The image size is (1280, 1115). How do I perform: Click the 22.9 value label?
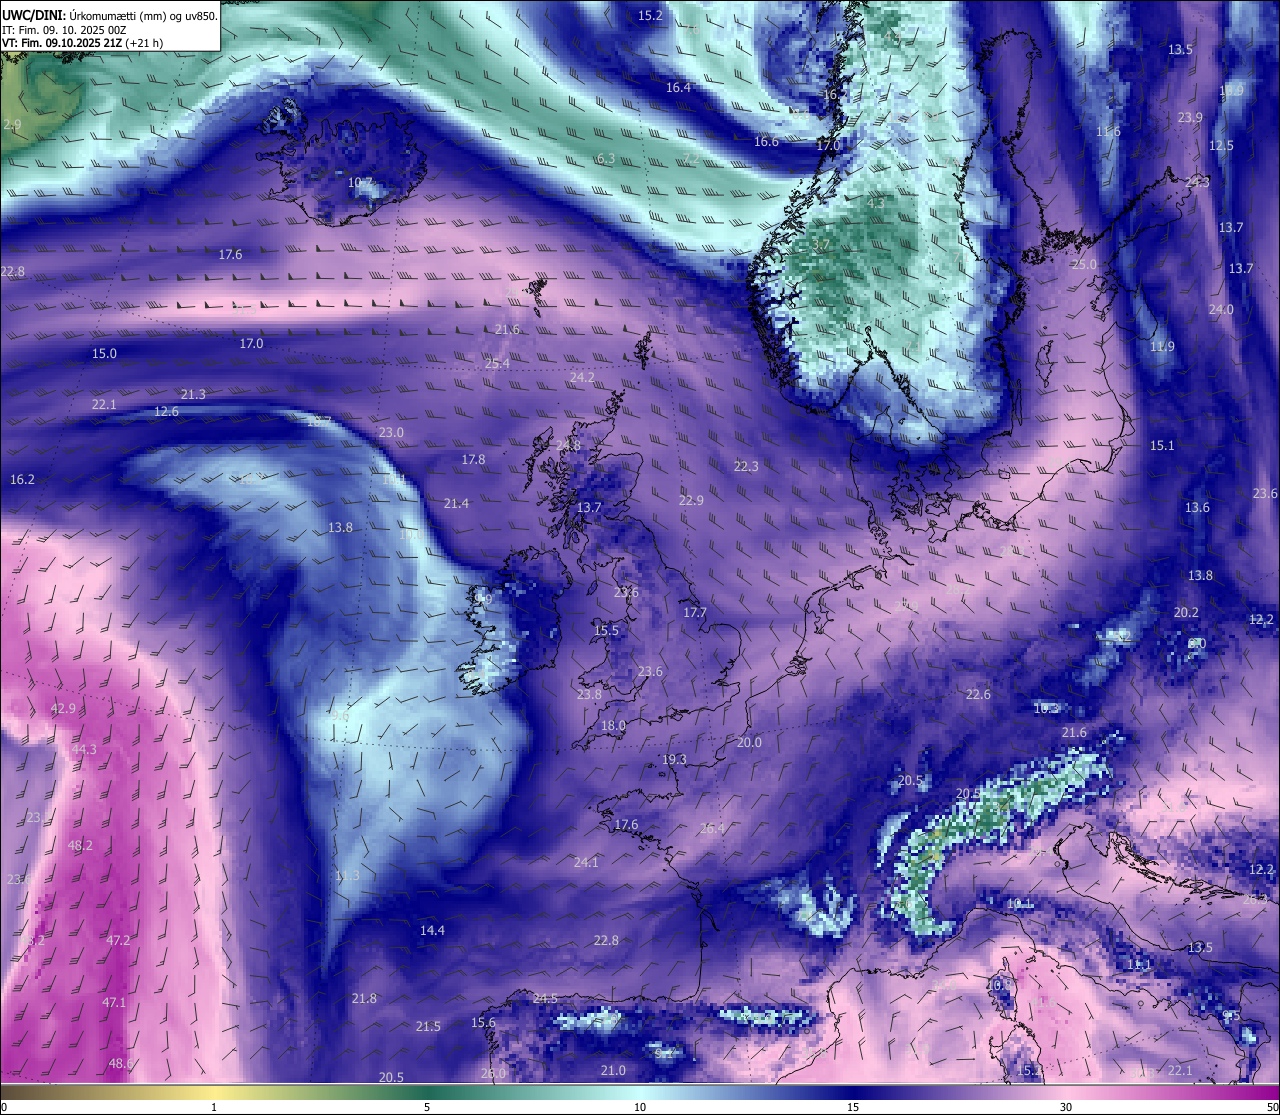coord(691,501)
